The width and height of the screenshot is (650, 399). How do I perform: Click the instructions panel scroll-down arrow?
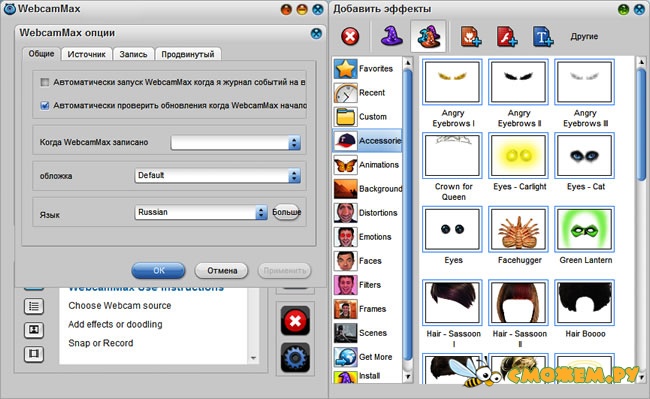point(253,358)
